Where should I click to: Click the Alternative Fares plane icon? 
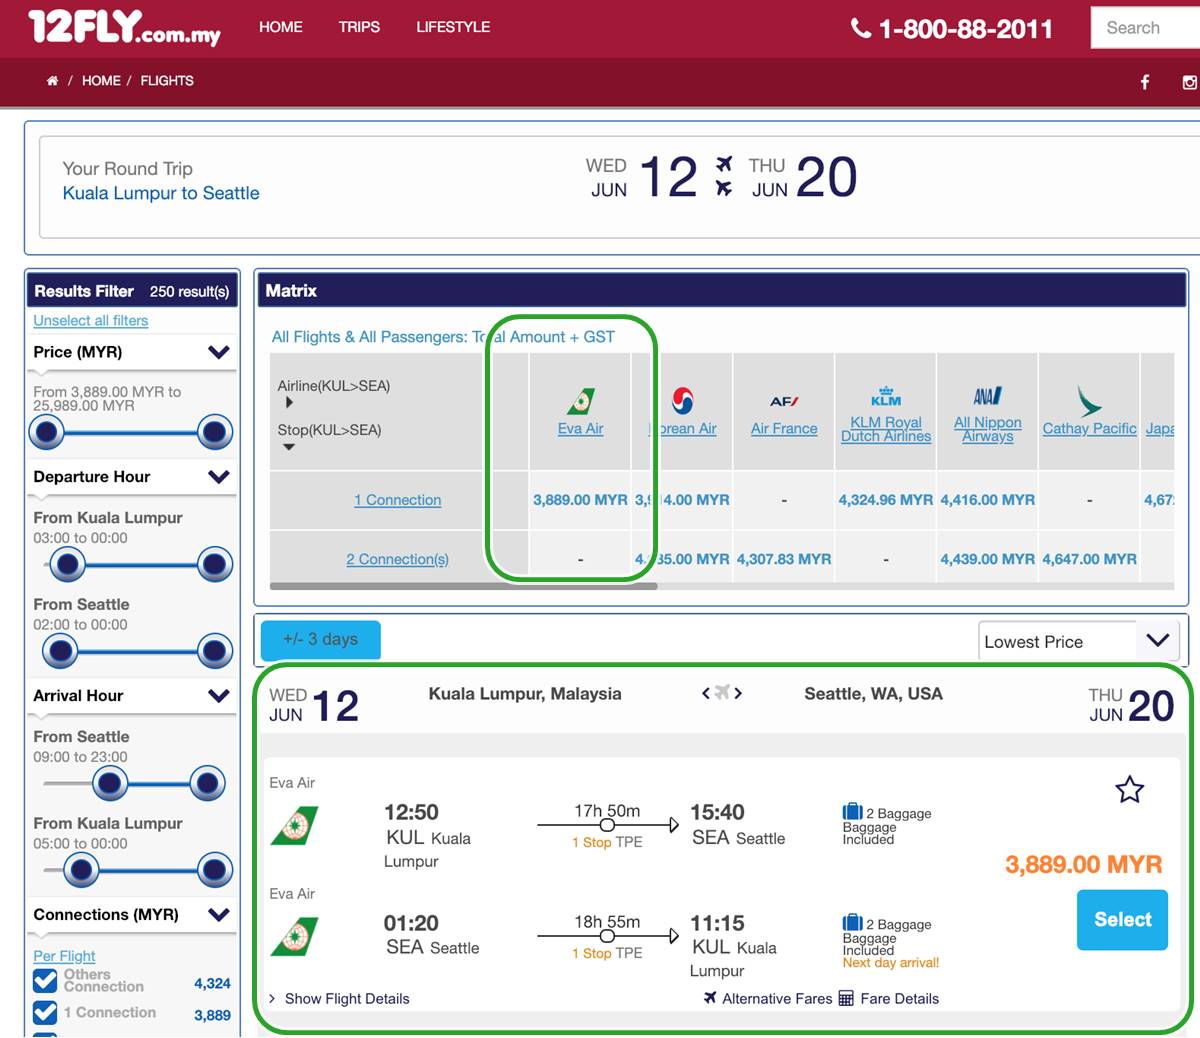click(x=710, y=997)
